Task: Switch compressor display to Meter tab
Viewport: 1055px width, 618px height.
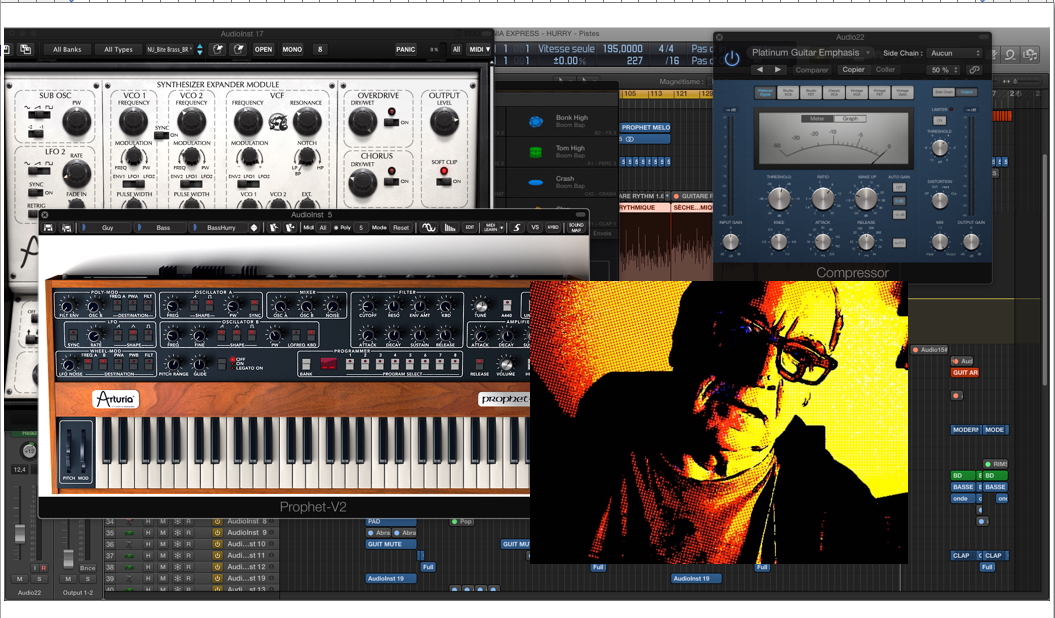Action: pos(817,119)
